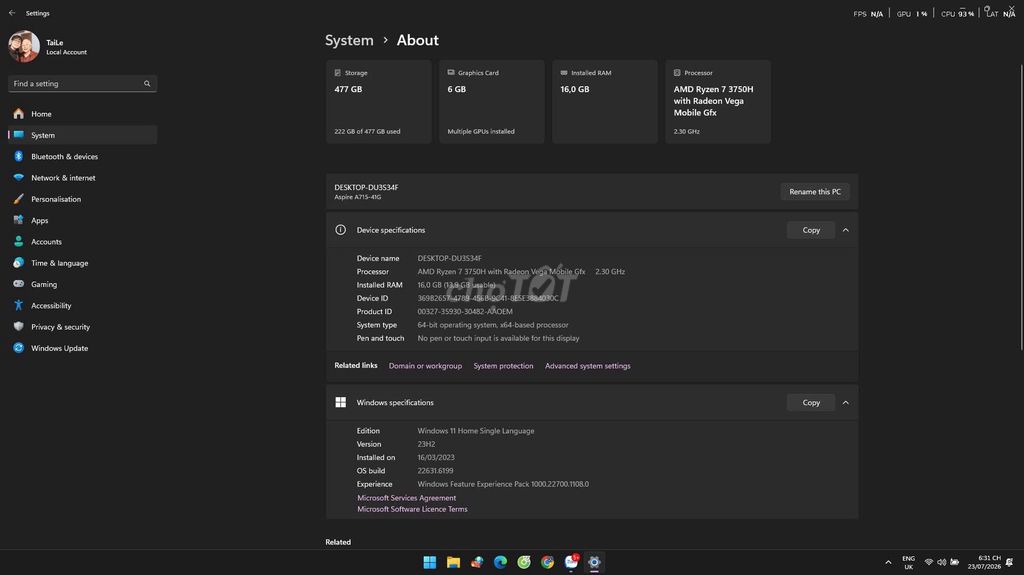This screenshot has width=1024, height=575.
Task: Click the Wi-Fi icon in system tray
Action: [929, 563]
